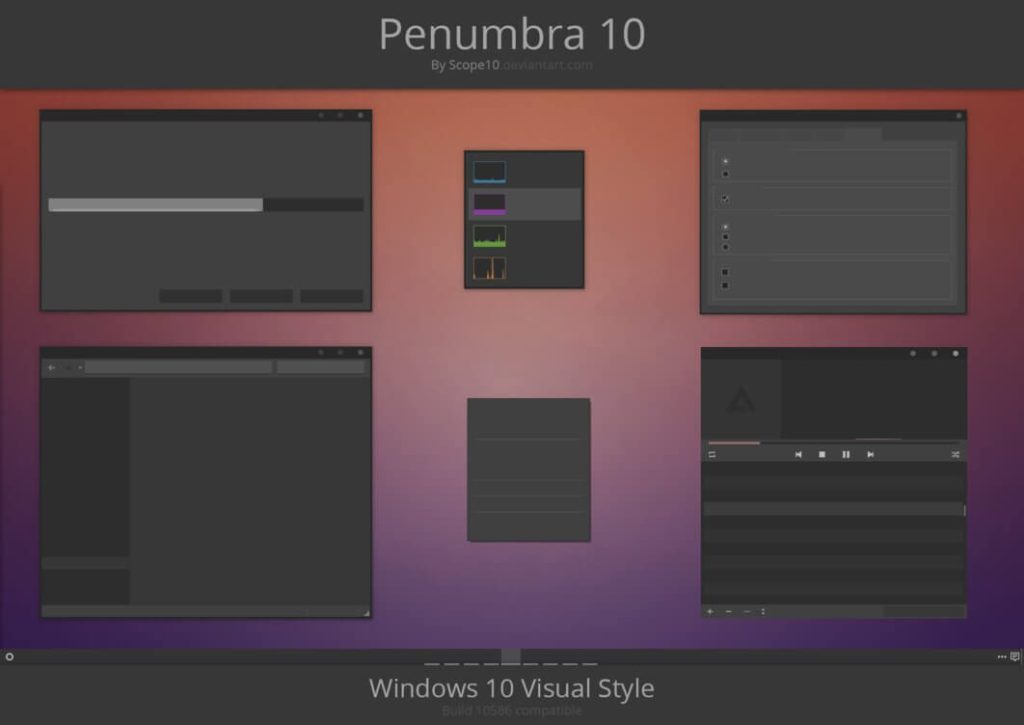Click the add-item plus icon below the playlist

[x=710, y=611]
